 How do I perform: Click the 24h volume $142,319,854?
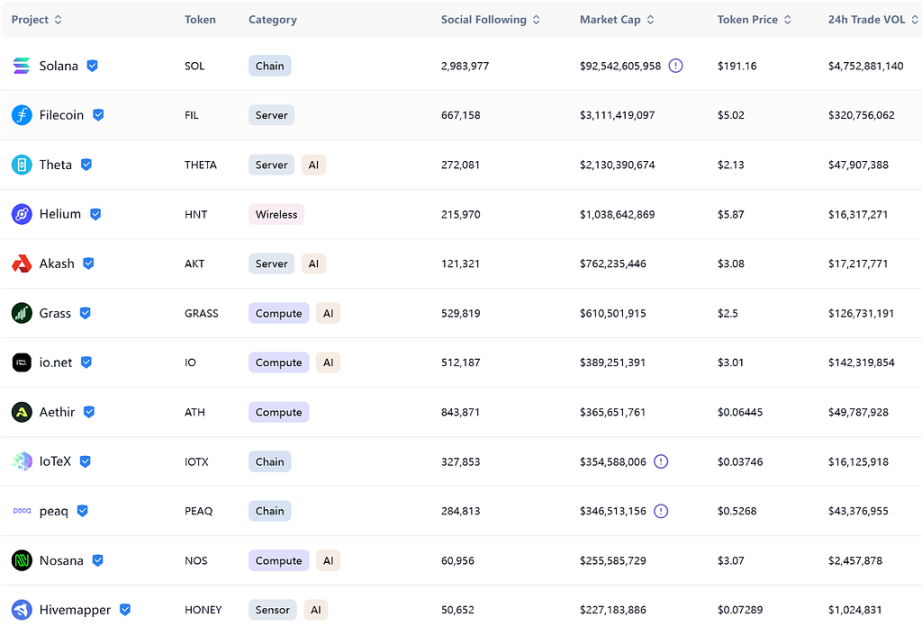point(861,363)
